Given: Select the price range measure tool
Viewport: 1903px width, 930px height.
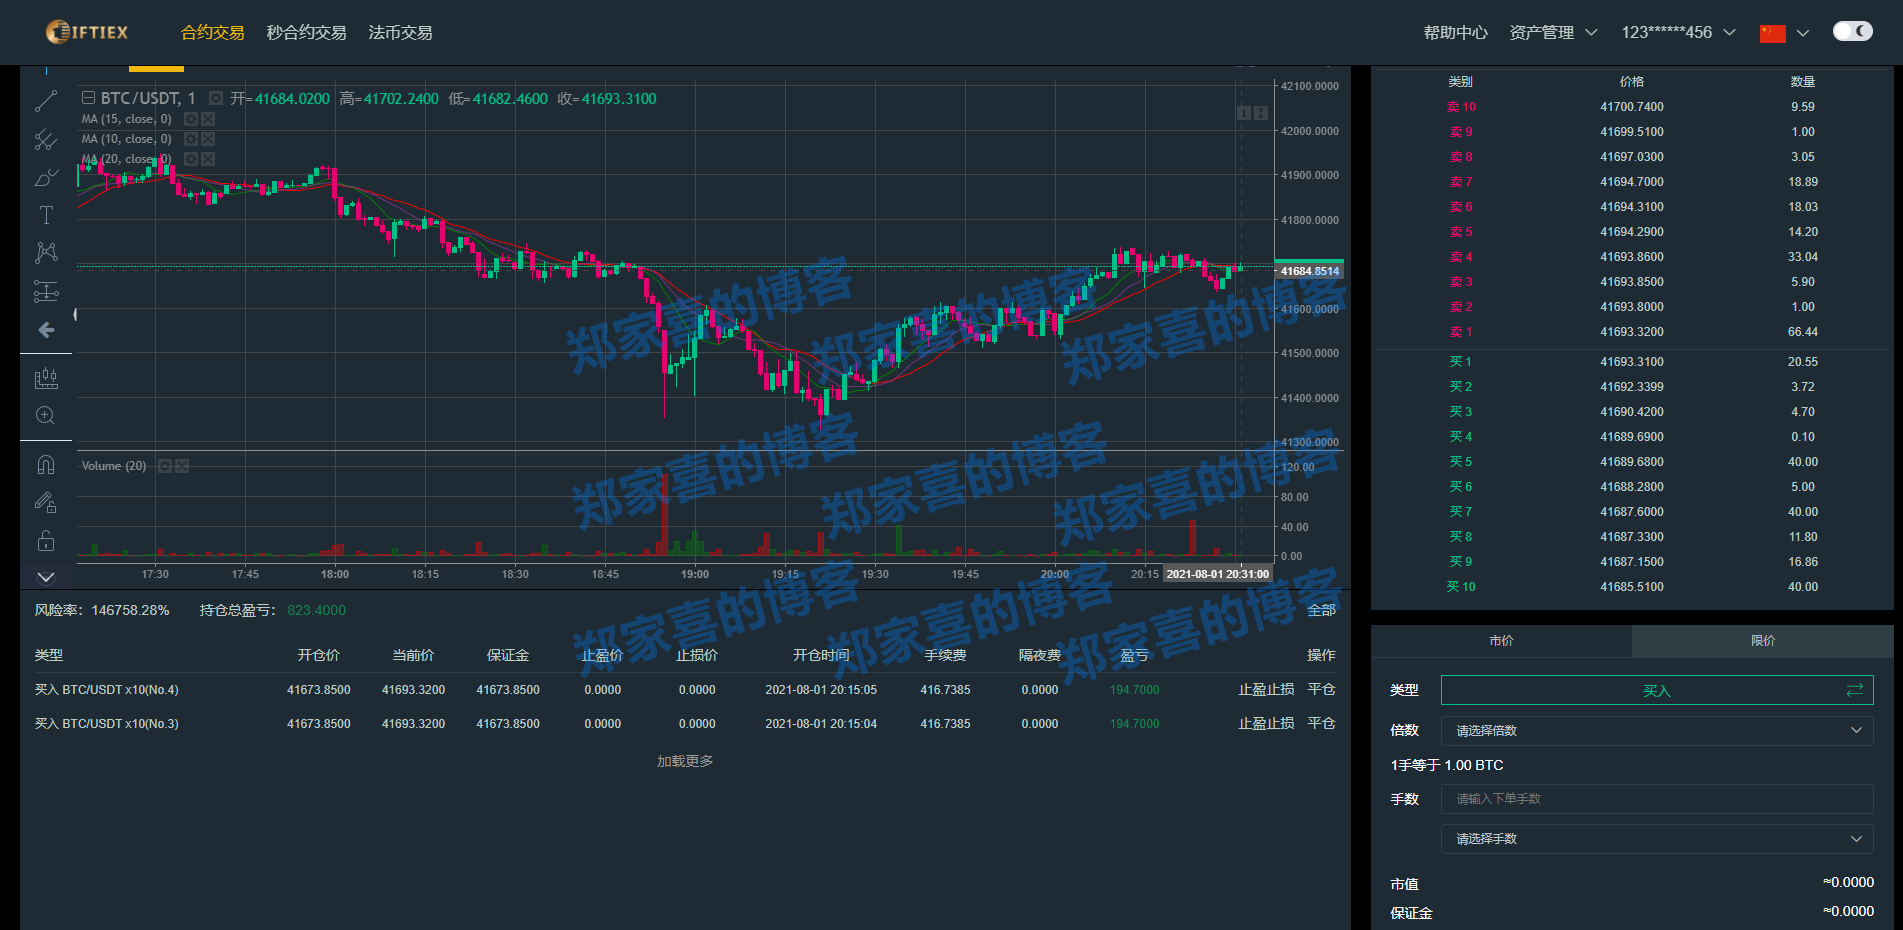Looking at the screenshot, I should 46,291.
